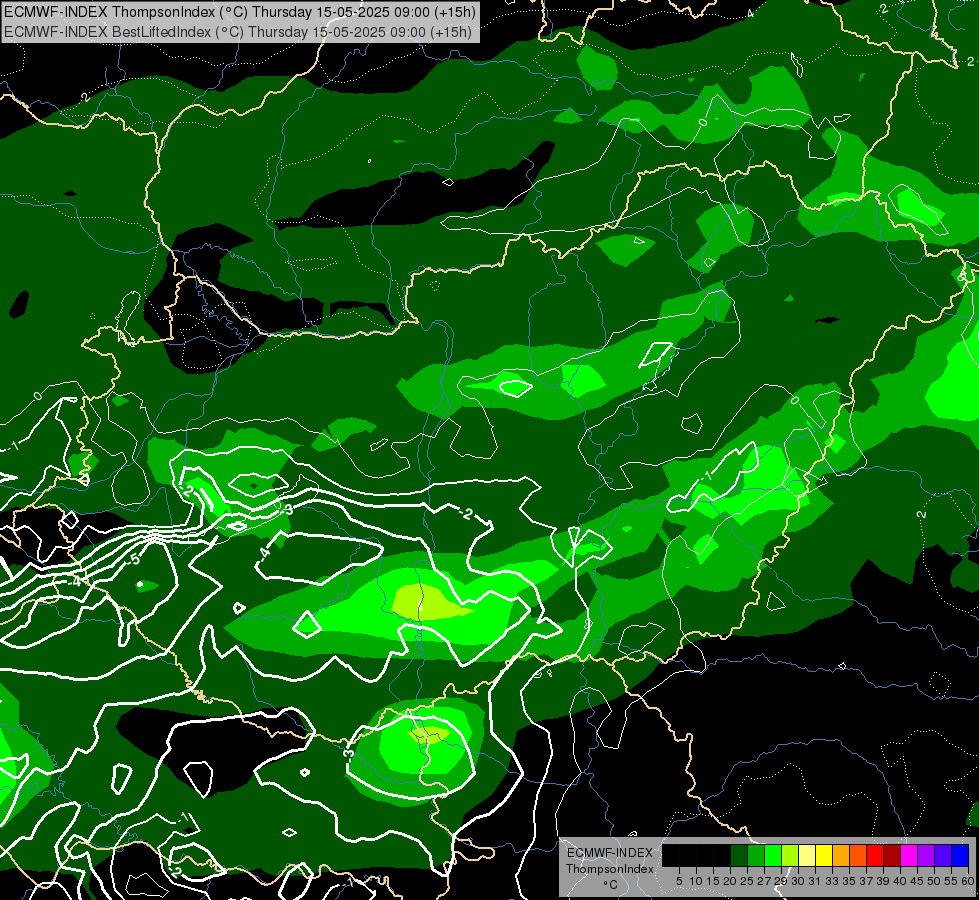Click the legend tick value 30
Screen dimensions: 979x900
tap(798, 881)
